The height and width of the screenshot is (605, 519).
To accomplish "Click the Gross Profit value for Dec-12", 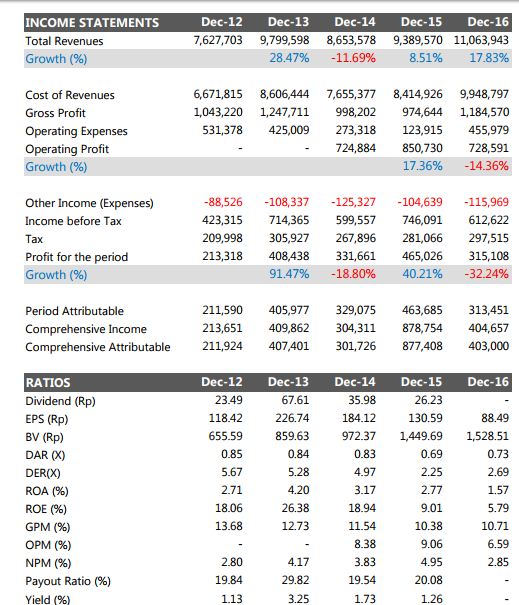I will coord(218,112).
